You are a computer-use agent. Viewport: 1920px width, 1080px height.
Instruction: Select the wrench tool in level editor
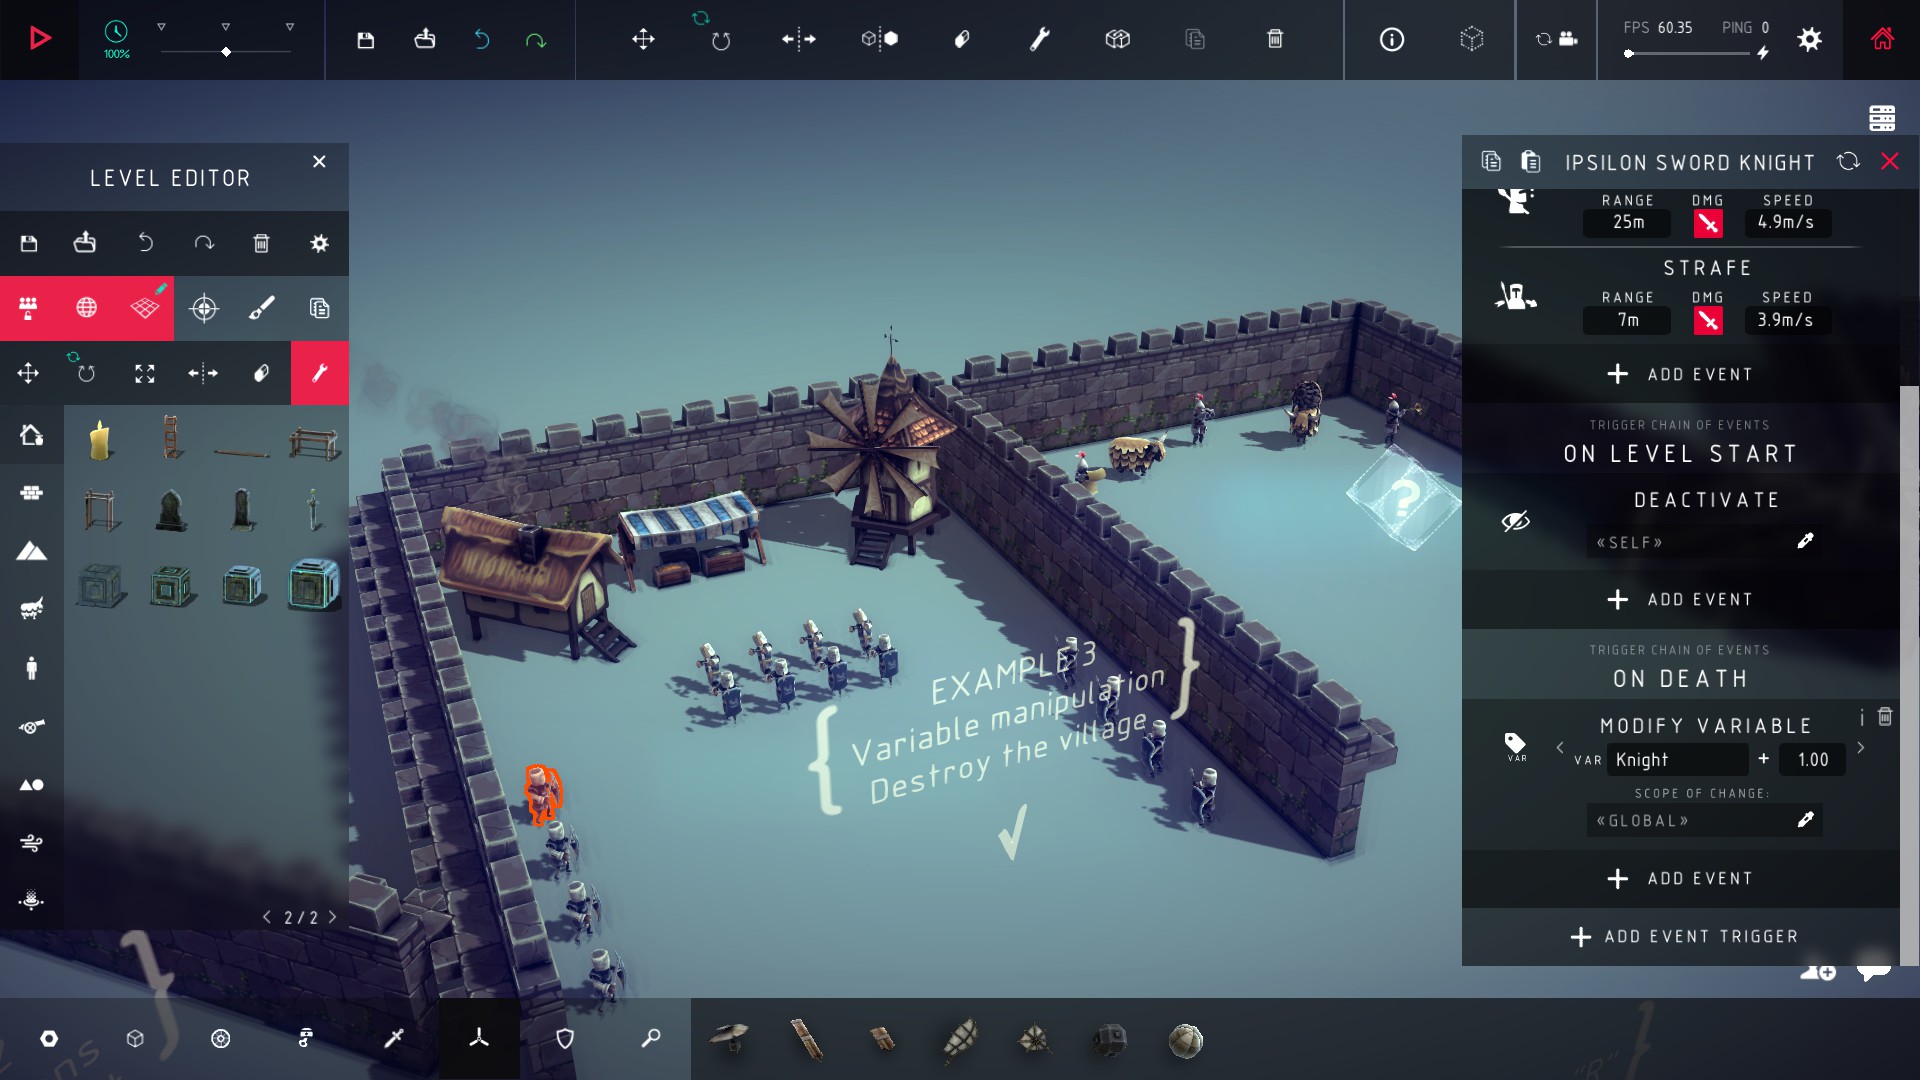(x=319, y=373)
